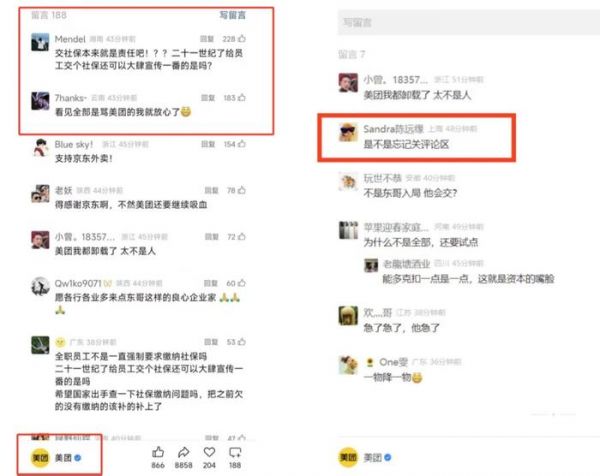Open Sandra陈远缨 avatar on right panel
600x476 pixels.
(x=348, y=132)
